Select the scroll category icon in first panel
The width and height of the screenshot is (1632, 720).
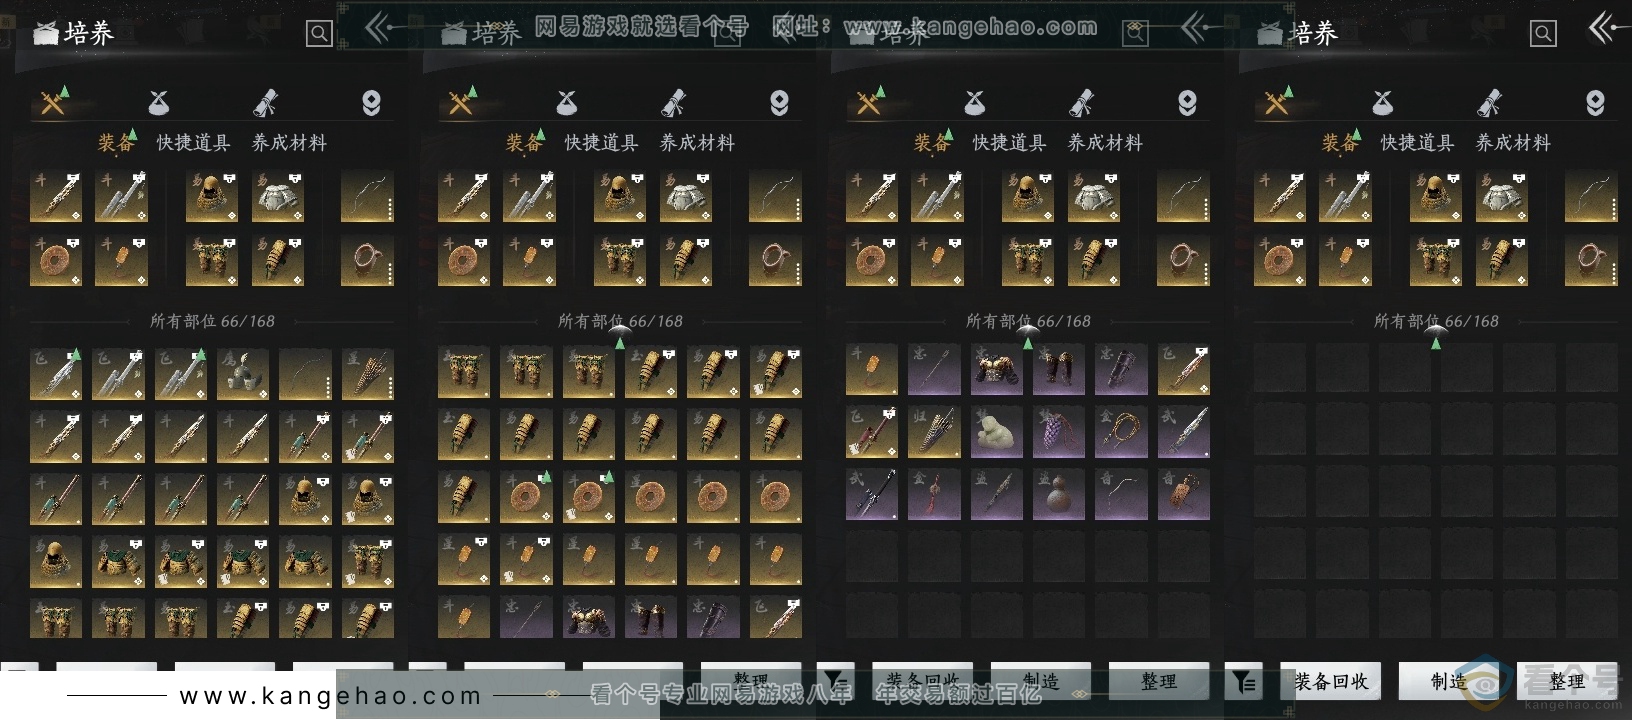(265, 102)
